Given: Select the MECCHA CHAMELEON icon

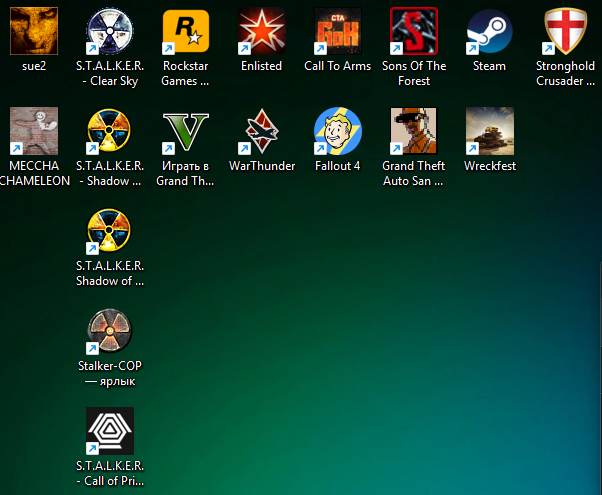Looking at the screenshot, I should pos(34,131).
